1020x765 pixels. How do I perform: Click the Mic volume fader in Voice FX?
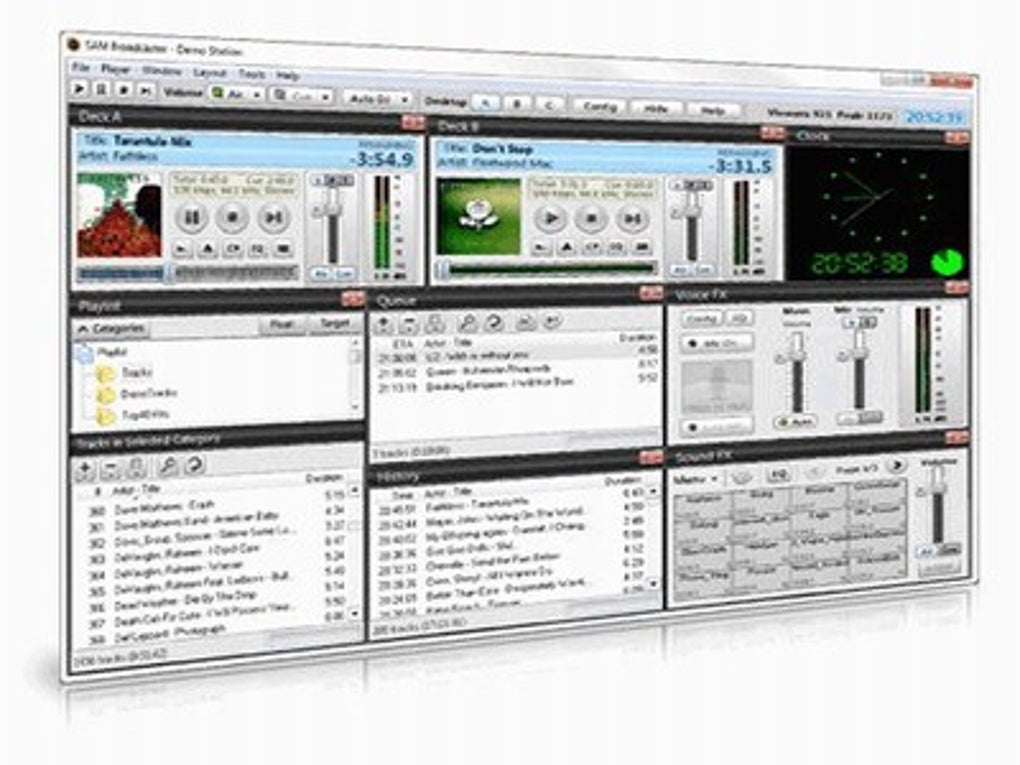[x=859, y=371]
